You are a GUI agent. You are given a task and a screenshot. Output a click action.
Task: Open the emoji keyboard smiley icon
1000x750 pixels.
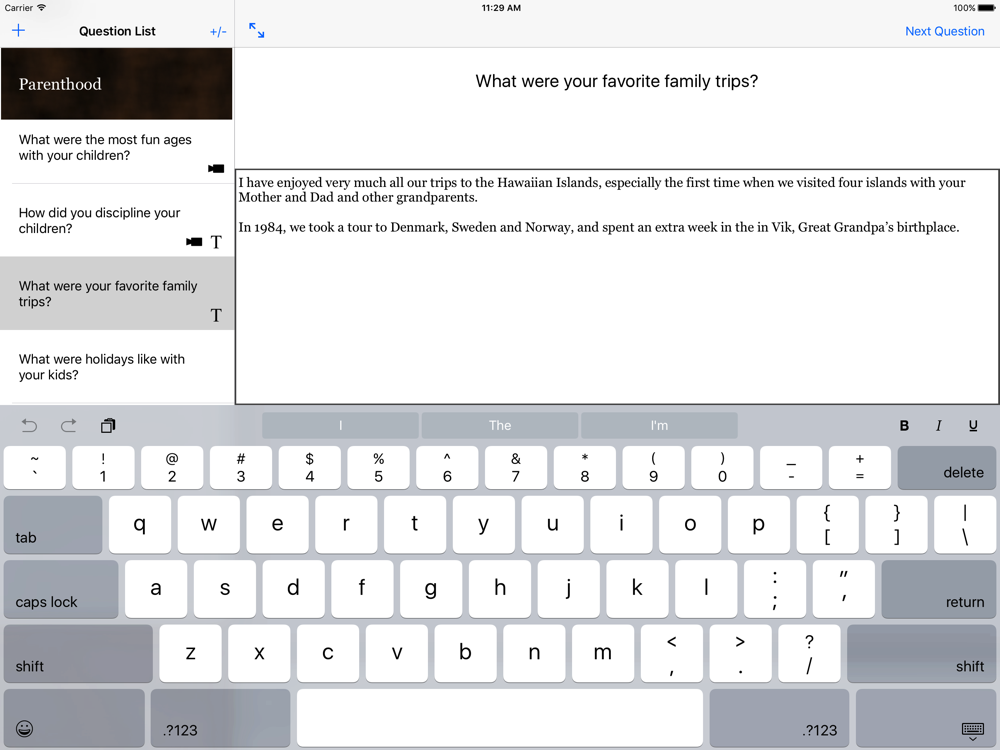pyautogui.click(x=24, y=728)
